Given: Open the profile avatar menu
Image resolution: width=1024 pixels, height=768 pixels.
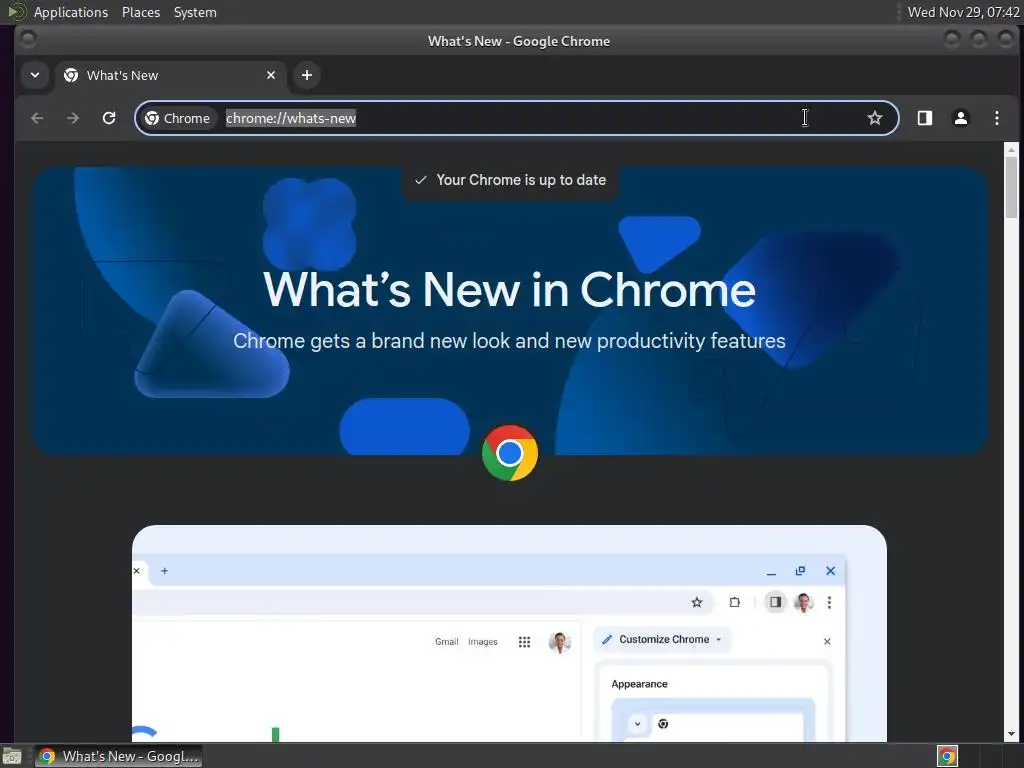Looking at the screenshot, I should tap(961, 118).
